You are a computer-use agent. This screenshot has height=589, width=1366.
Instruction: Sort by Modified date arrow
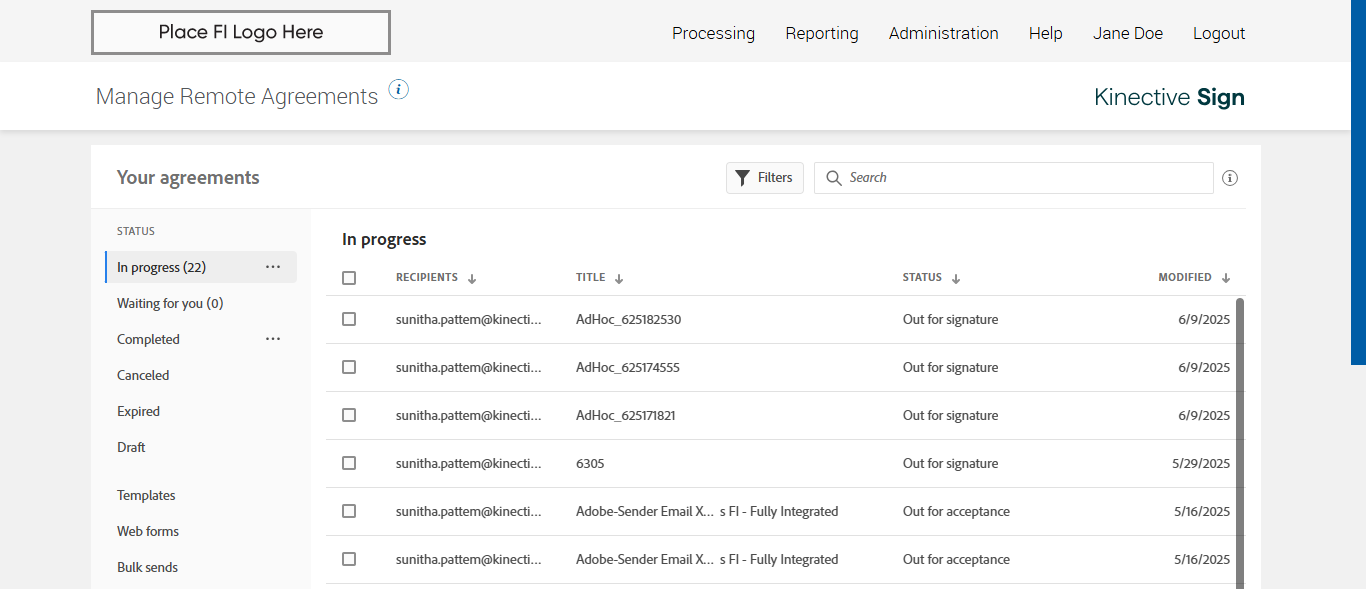[1226, 278]
